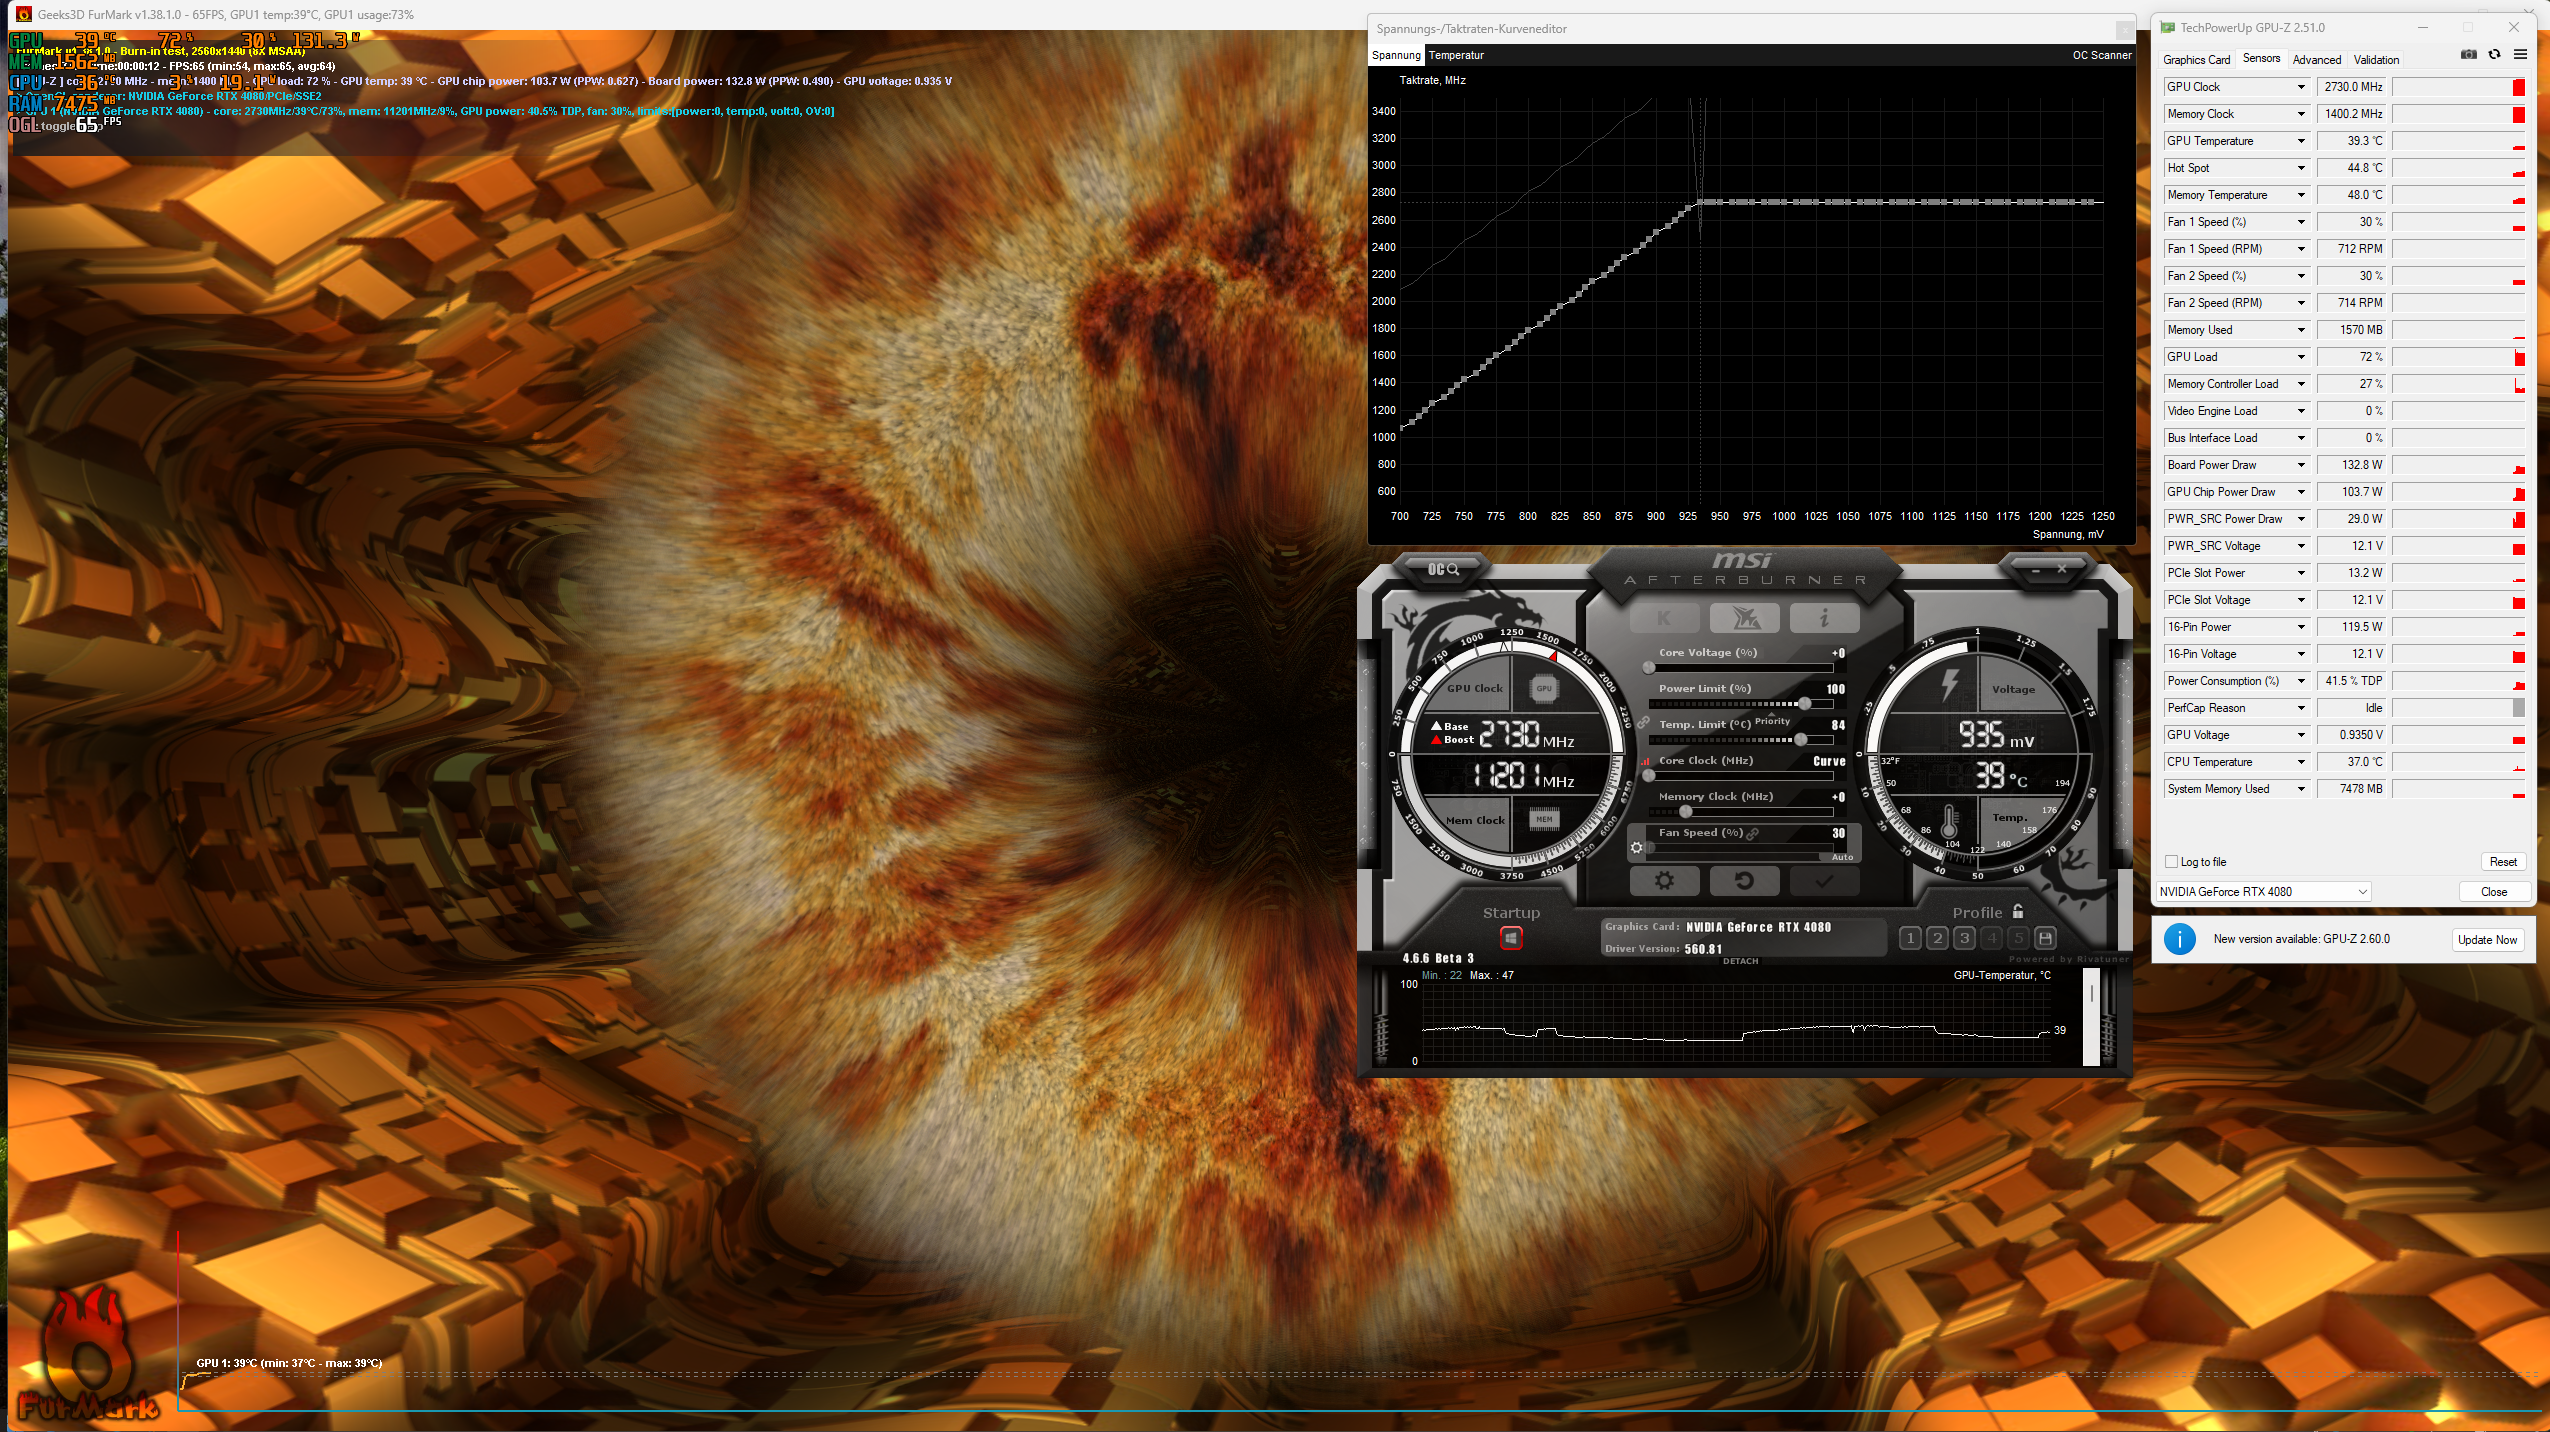
Task: Open the Afterburner settings gear
Action: point(1665,881)
